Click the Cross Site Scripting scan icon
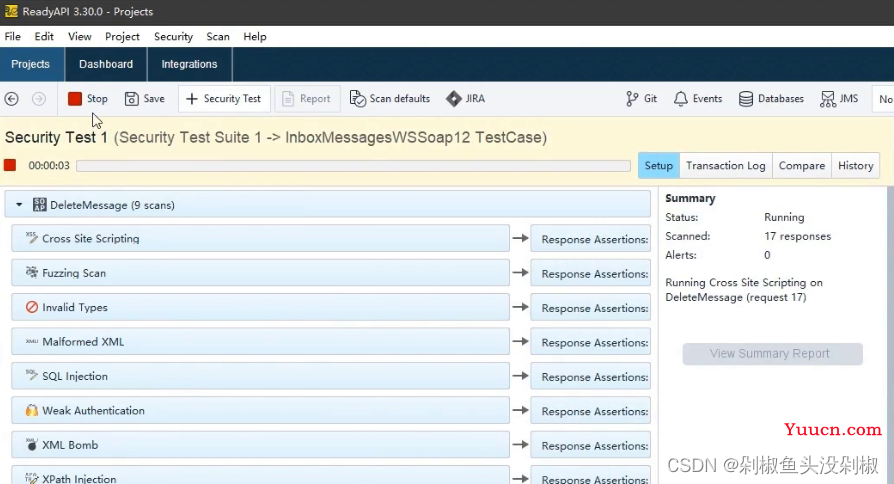894x484 pixels. point(31,238)
